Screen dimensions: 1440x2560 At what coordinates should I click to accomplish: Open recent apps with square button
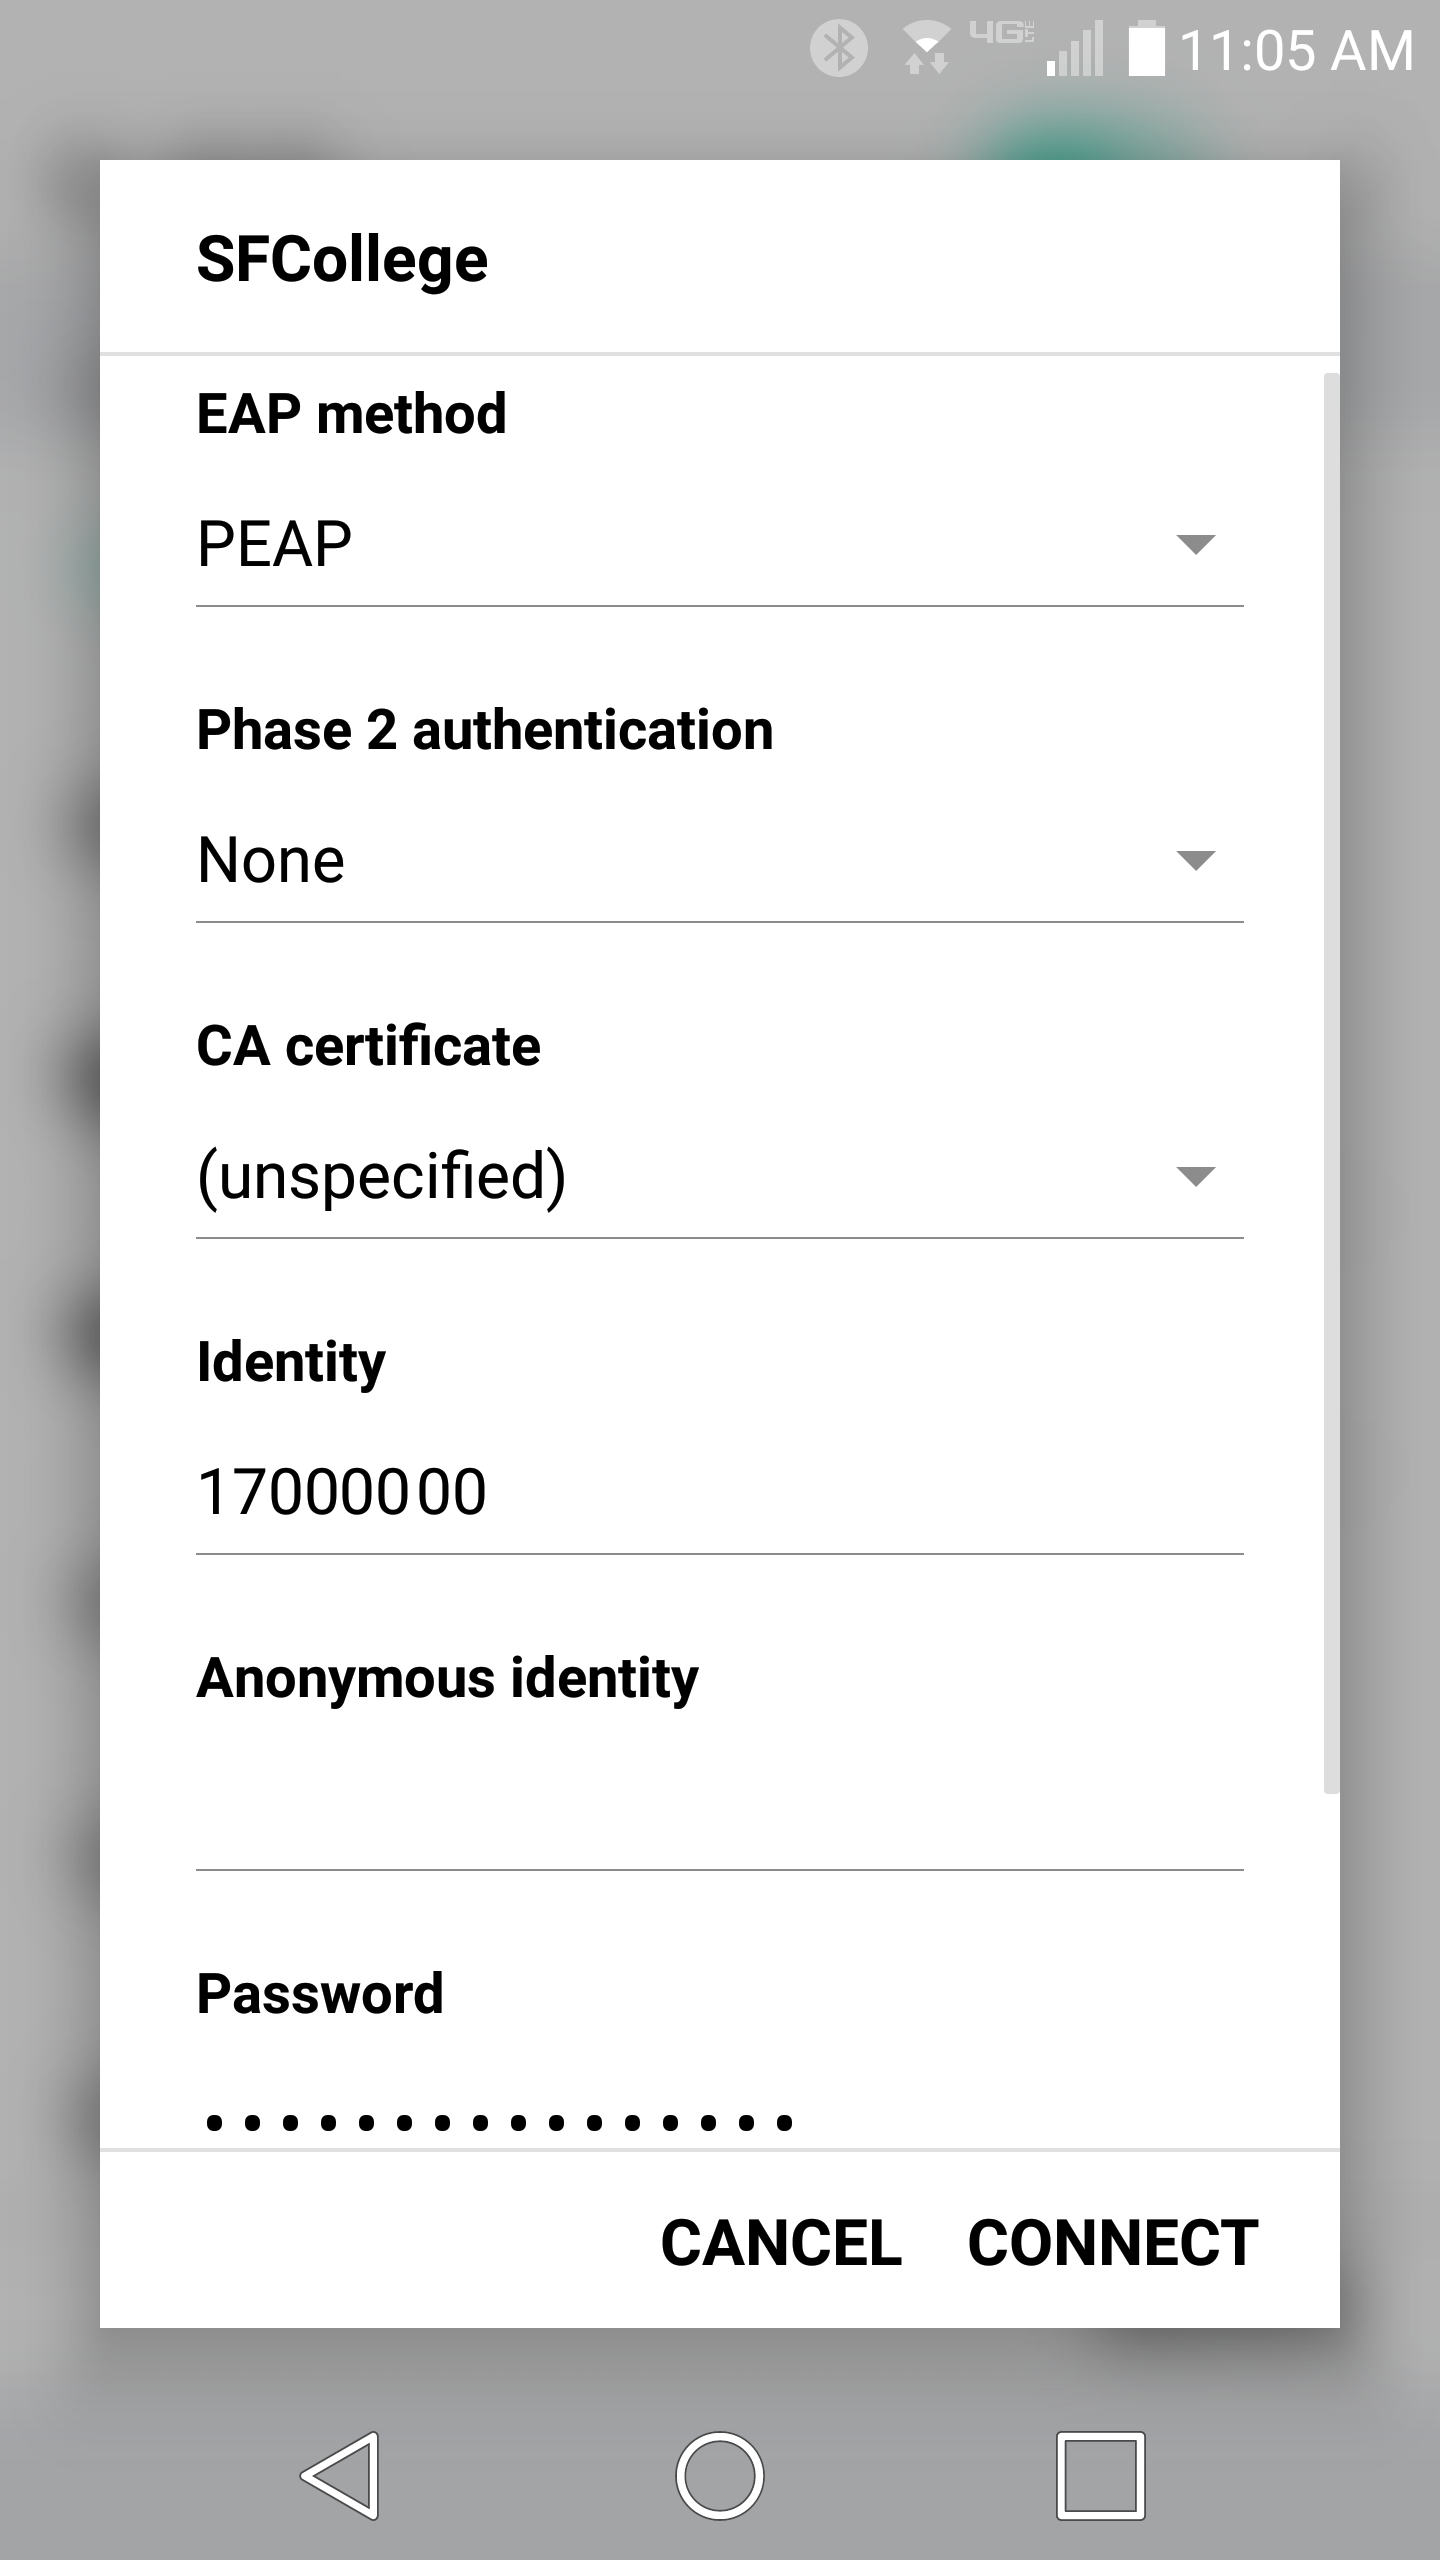(x=1100, y=2475)
